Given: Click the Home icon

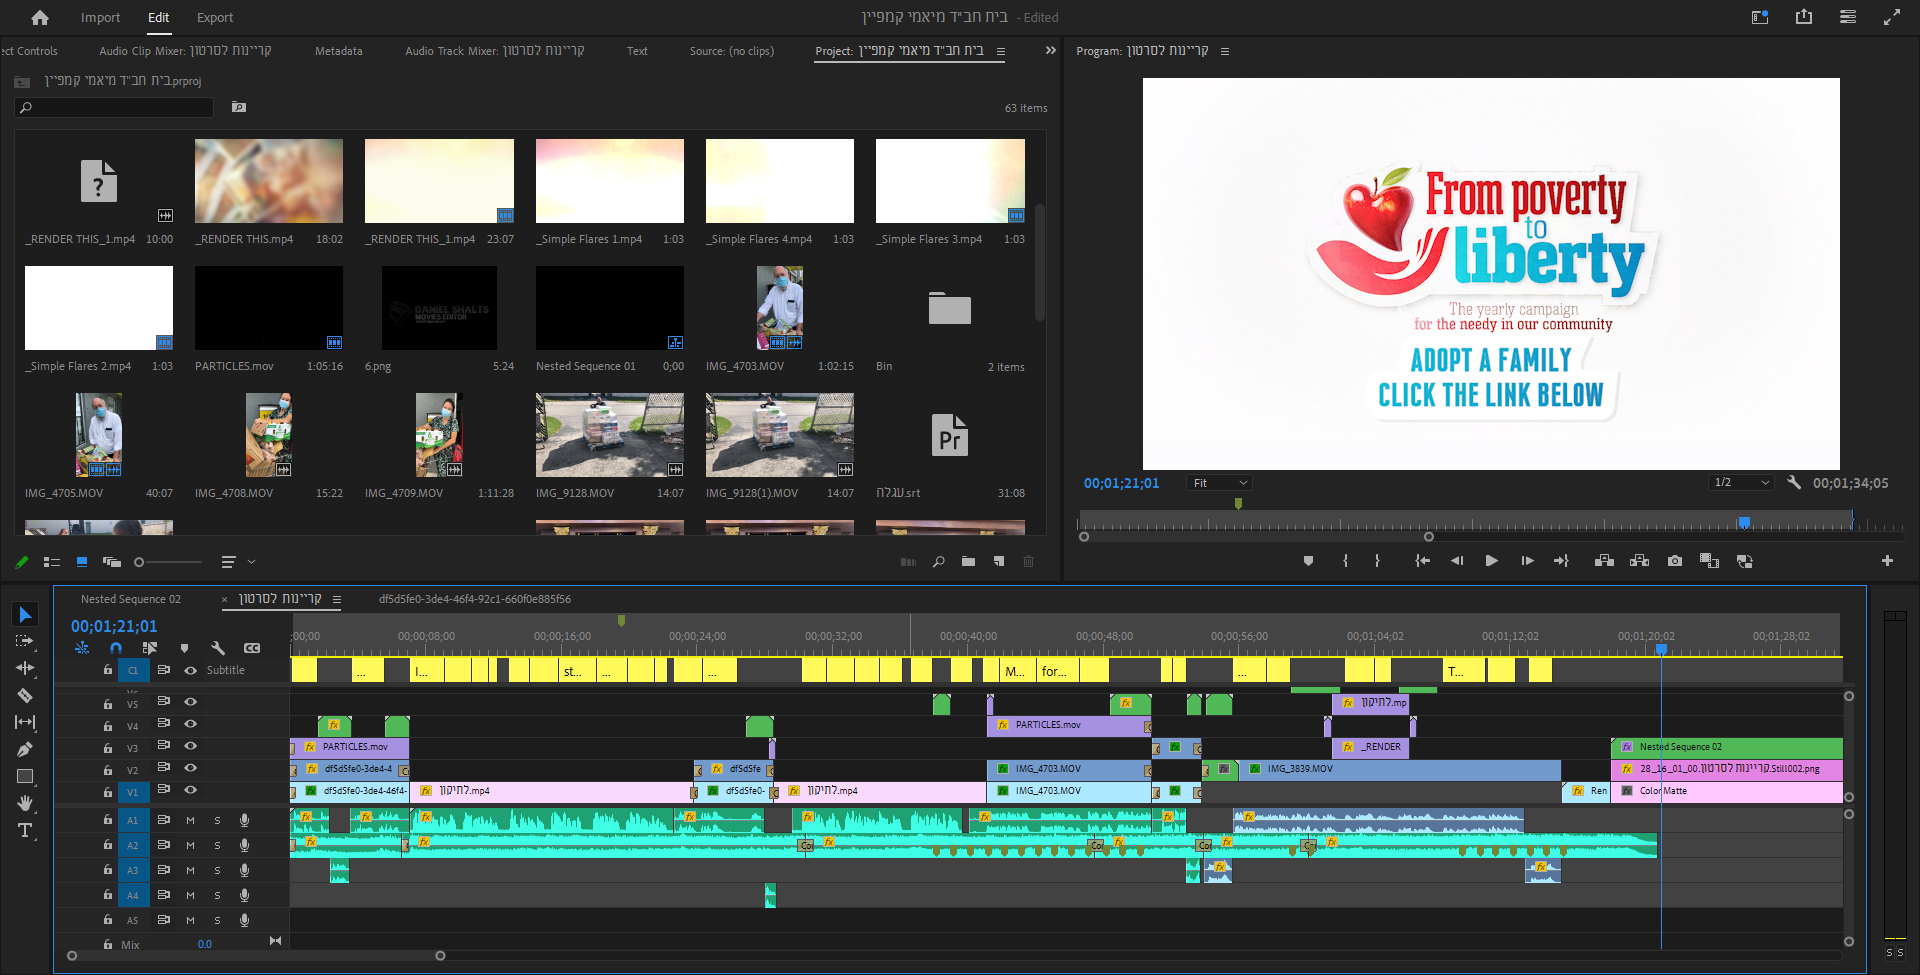Looking at the screenshot, I should pos(40,17).
